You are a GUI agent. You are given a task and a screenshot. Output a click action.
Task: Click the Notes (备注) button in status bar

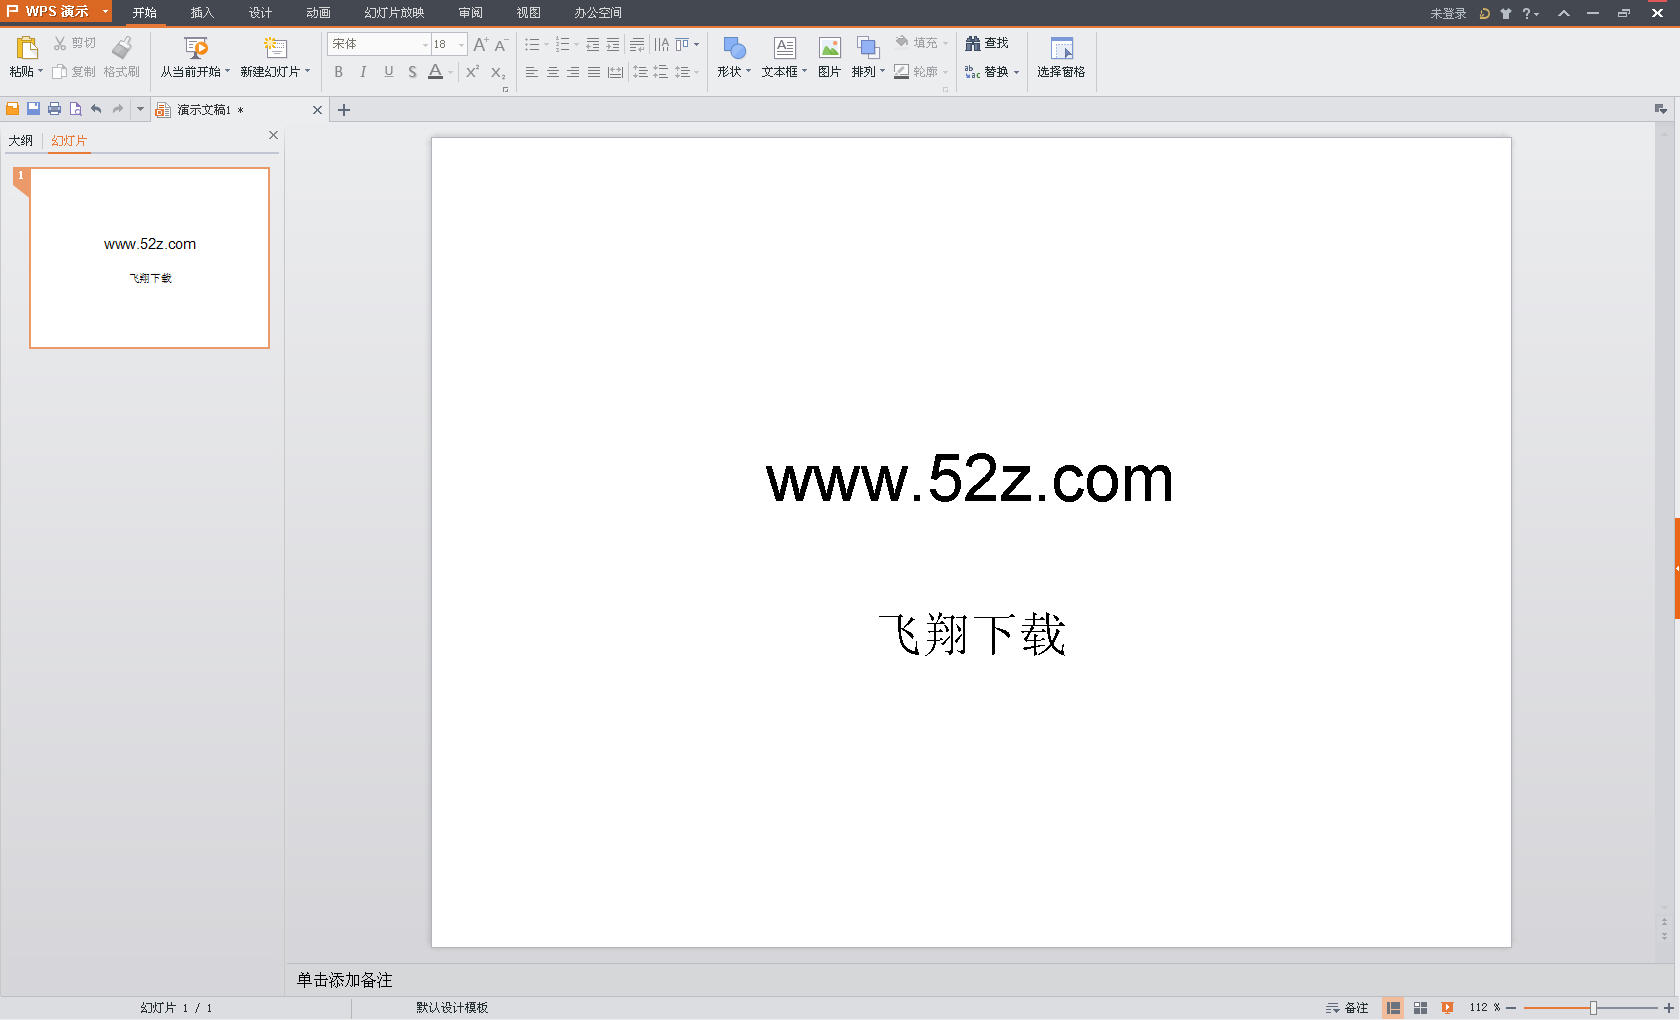pyautogui.click(x=1347, y=1007)
